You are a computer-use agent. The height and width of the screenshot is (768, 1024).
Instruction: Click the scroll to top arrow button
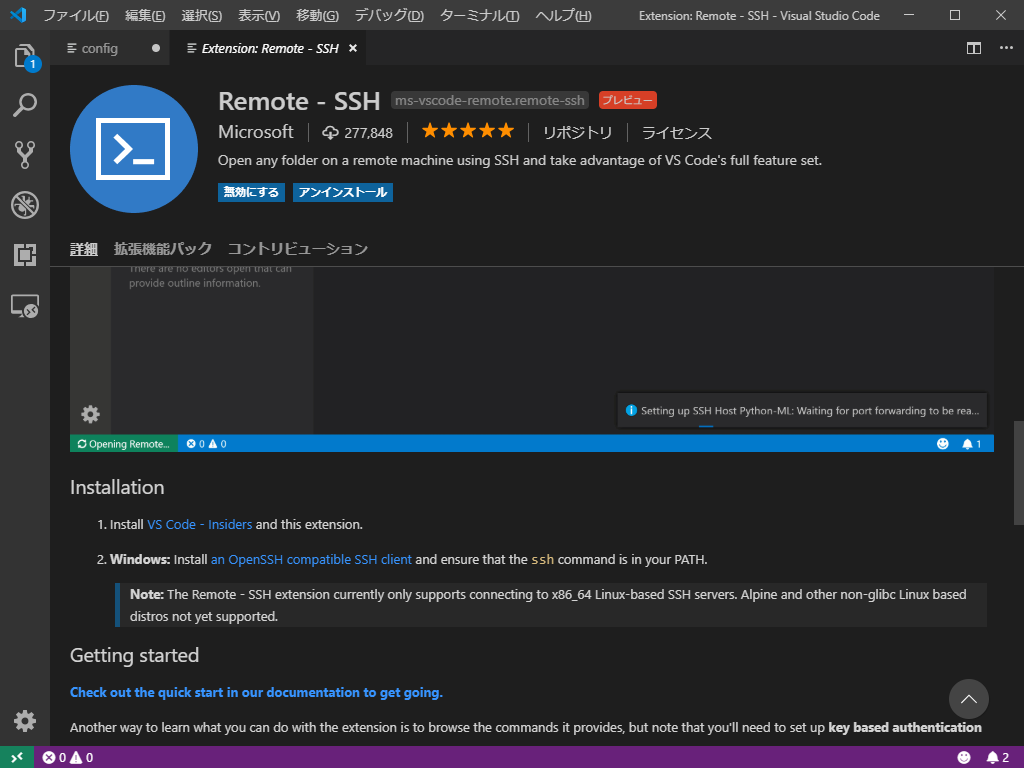(x=968, y=699)
